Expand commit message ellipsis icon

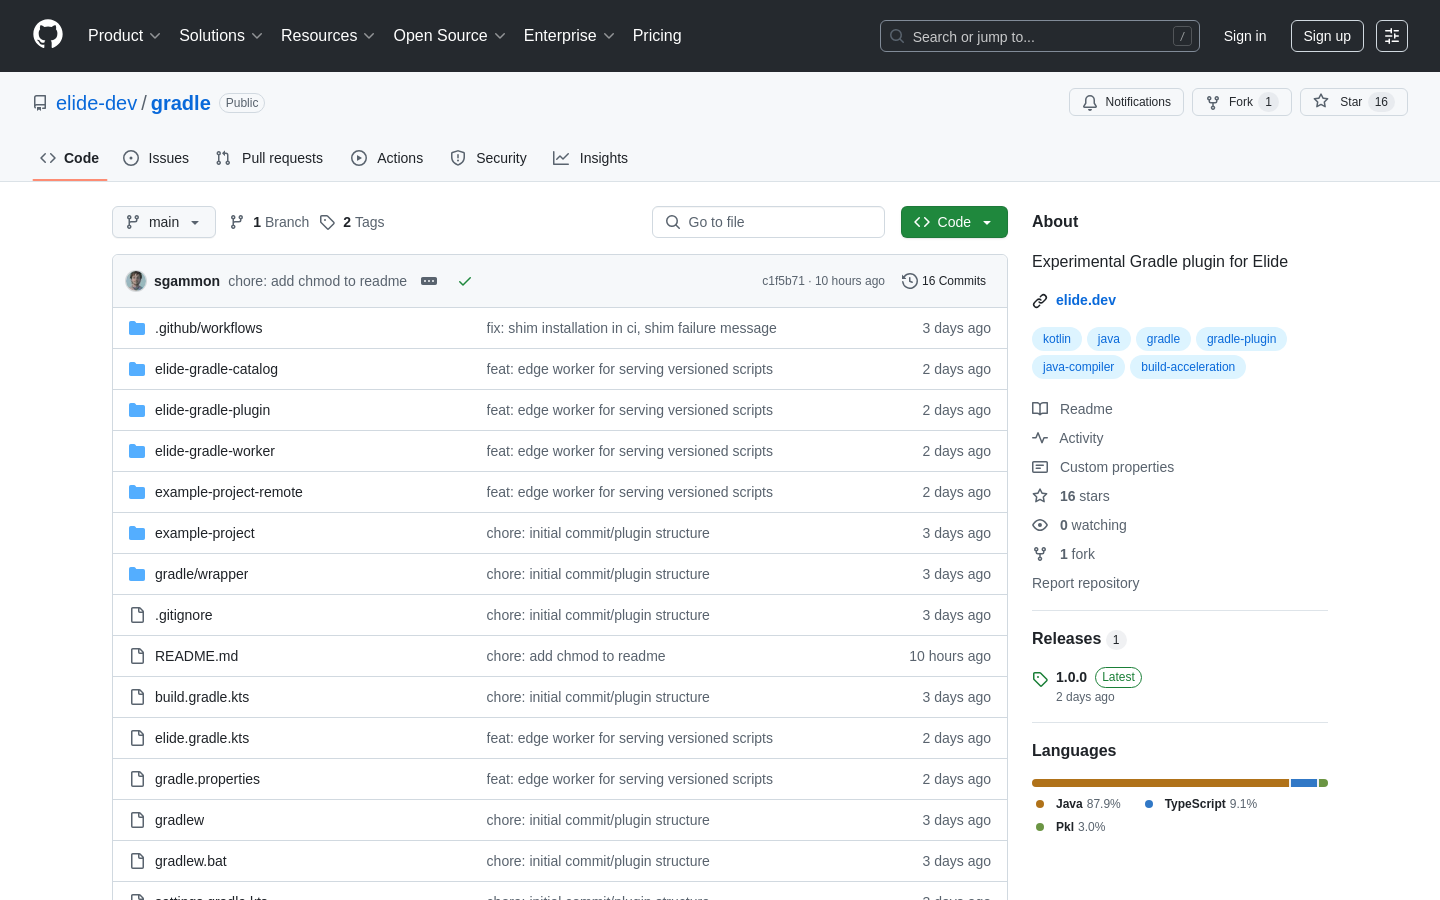point(429,281)
